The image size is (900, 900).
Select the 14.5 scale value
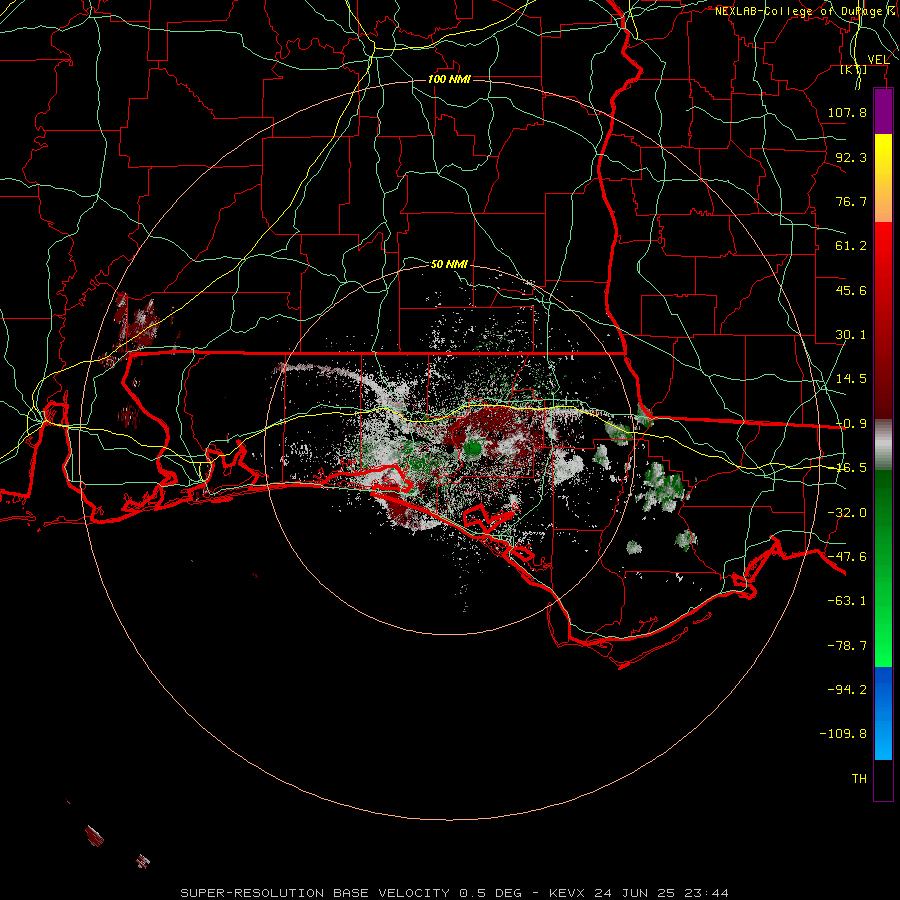point(851,379)
